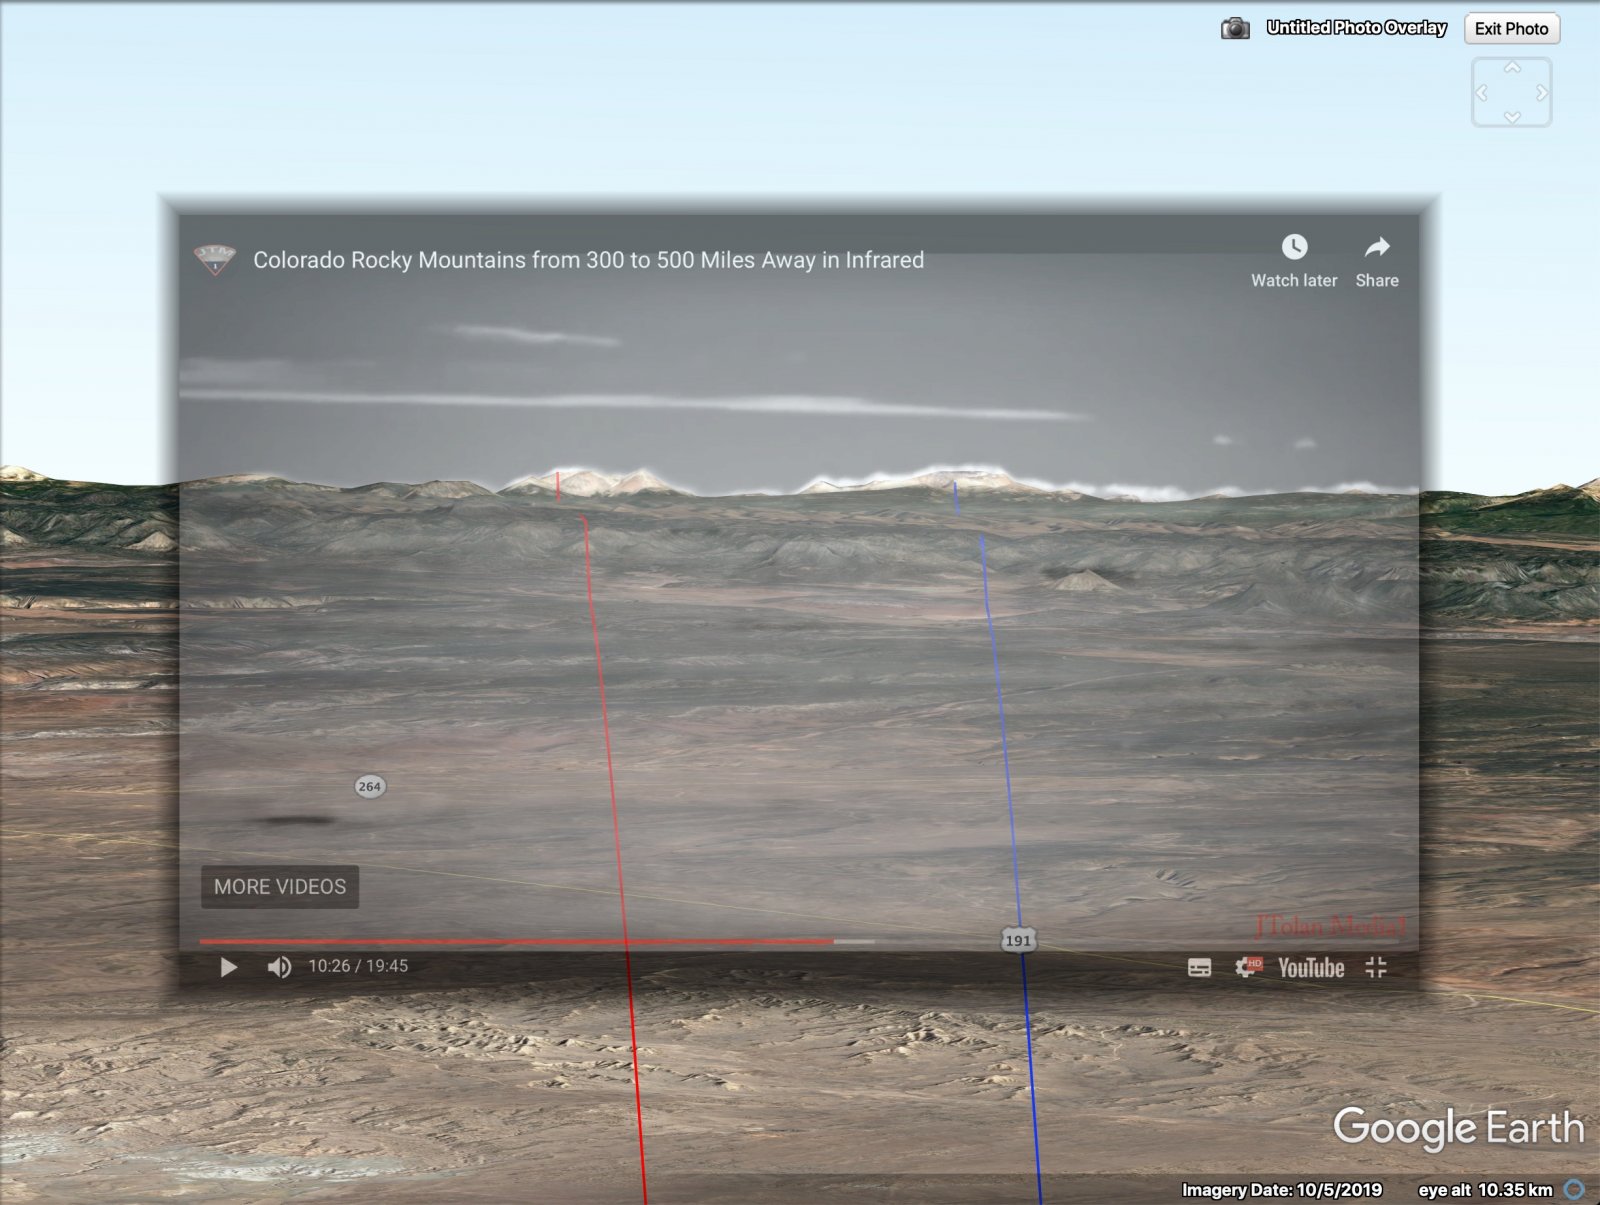
Task: Pan photo view down with navigation arrow
Action: (x=1511, y=117)
